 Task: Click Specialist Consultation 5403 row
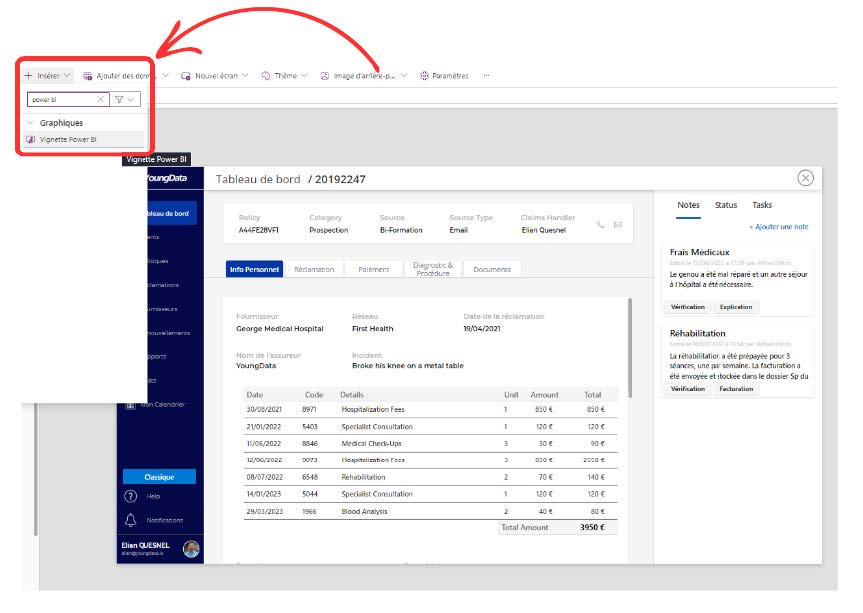pyautogui.click(x=430, y=426)
